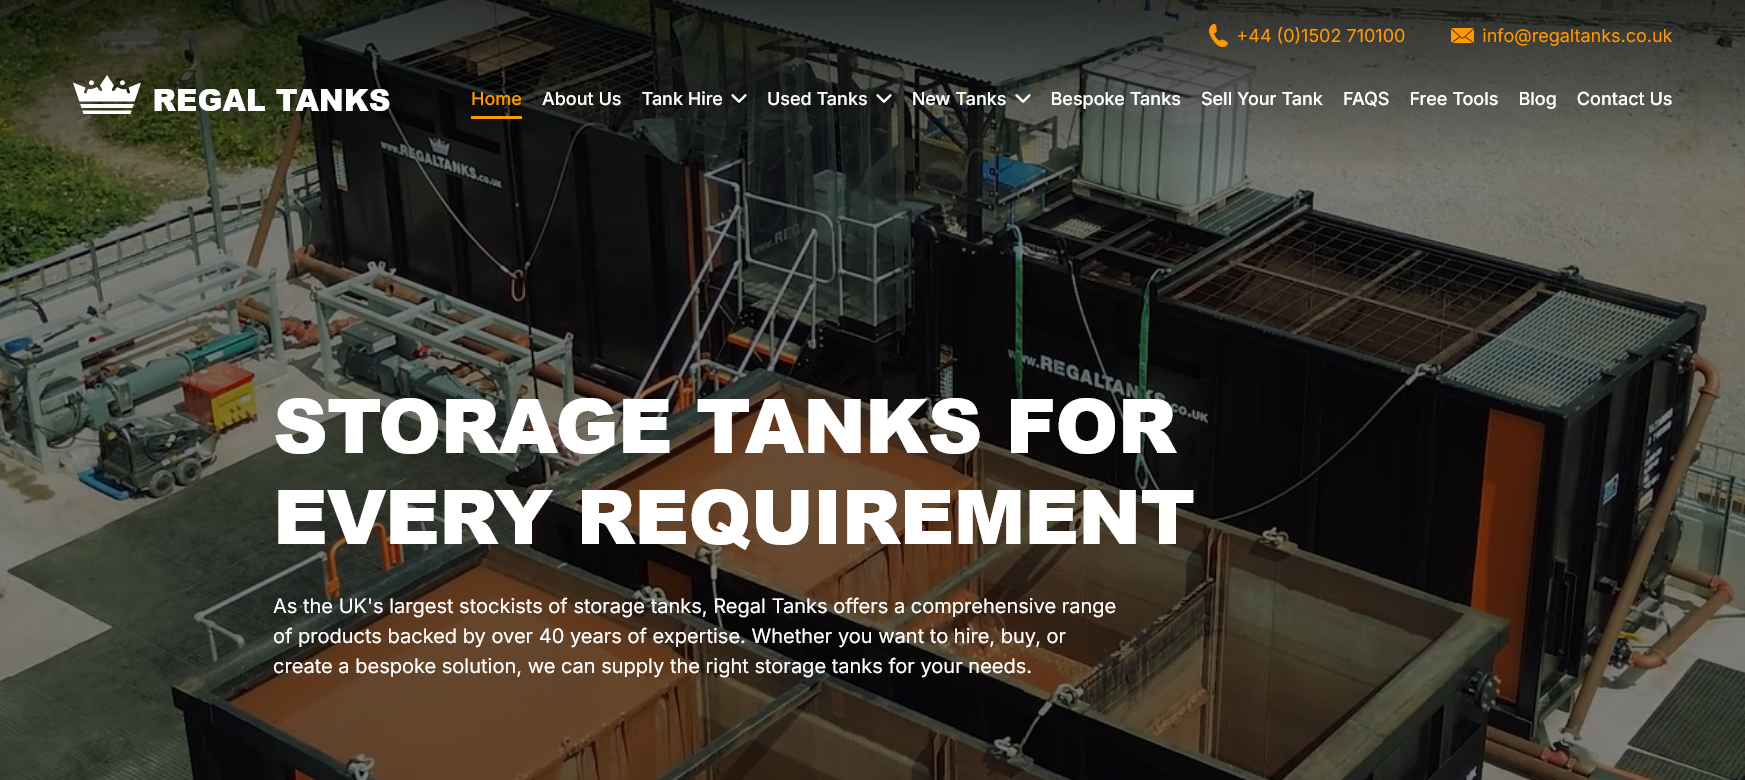The width and height of the screenshot is (1745, 780).
Task: Open the FAQS page
Action: click(x=1366, y=99)
